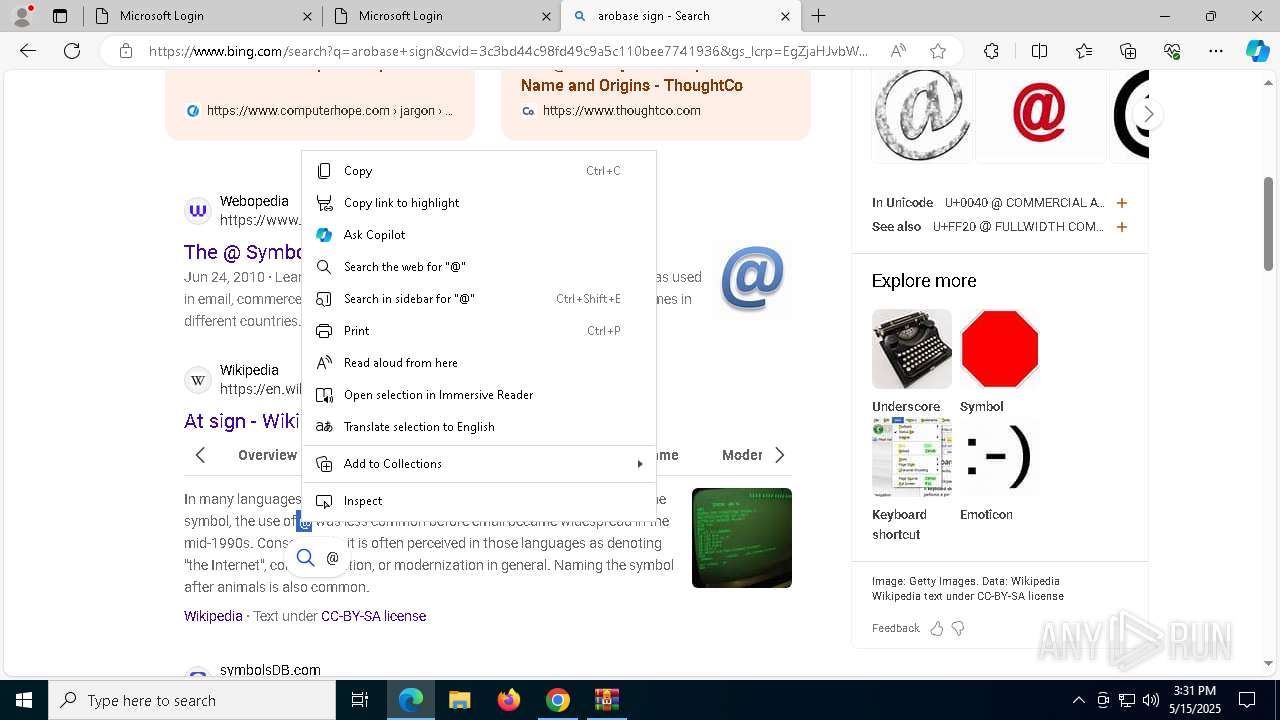Expand the See also U+FF20 row
The height and width of the screenshot is (720, 1280).
[1122, 227]
